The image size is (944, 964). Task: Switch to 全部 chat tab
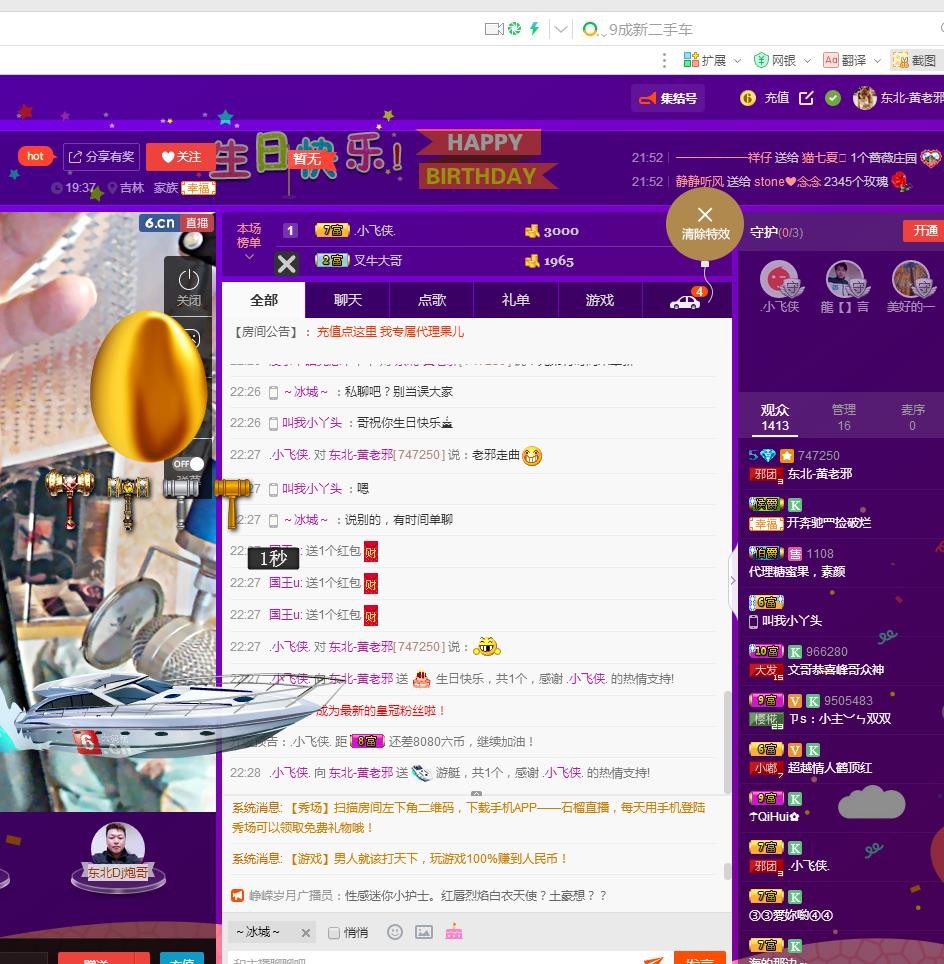coord(264,300)
